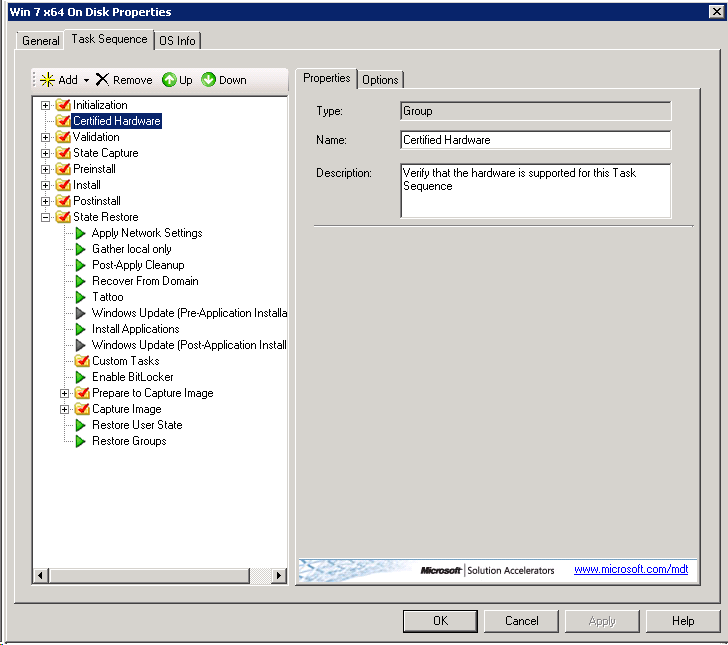Open the OS Info tab

177,41
